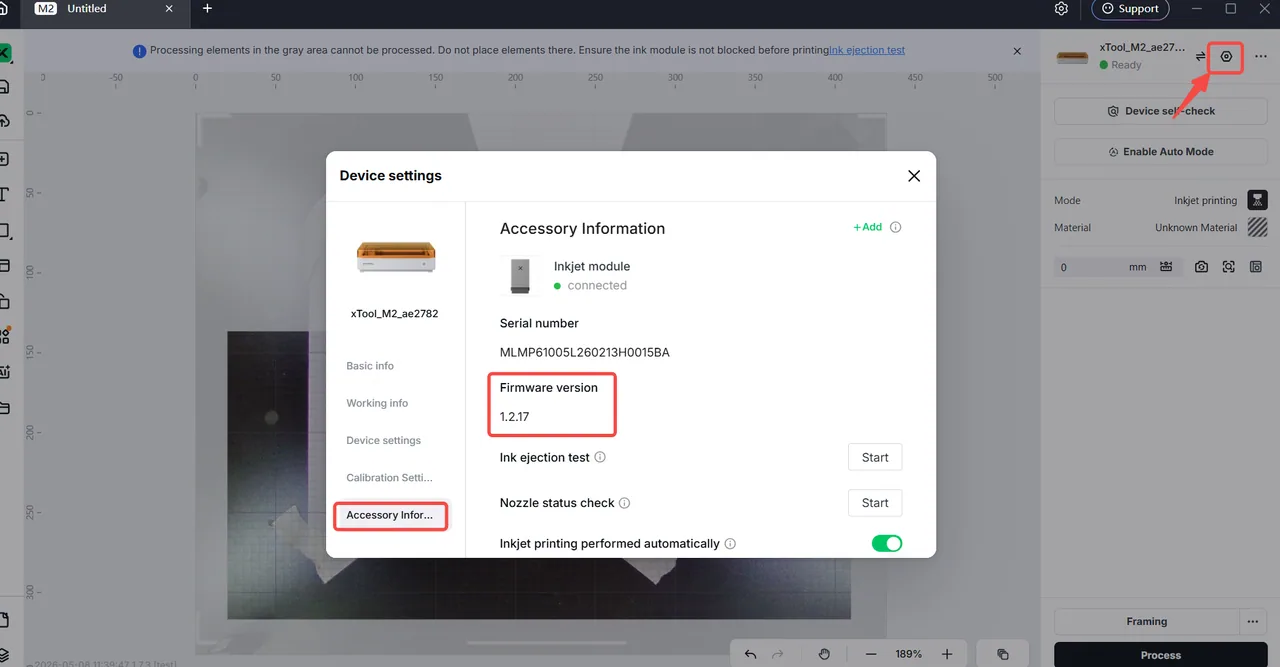Open device more options menu
Viewport: 1280px width, 667px height.
click(1261, 57)
